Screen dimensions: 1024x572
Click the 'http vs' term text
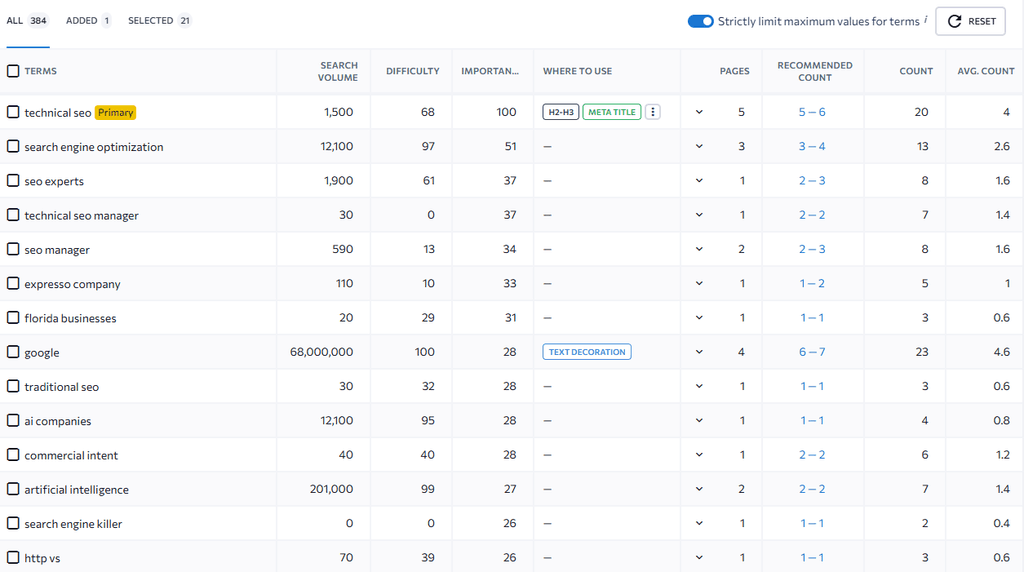(42, 558)
